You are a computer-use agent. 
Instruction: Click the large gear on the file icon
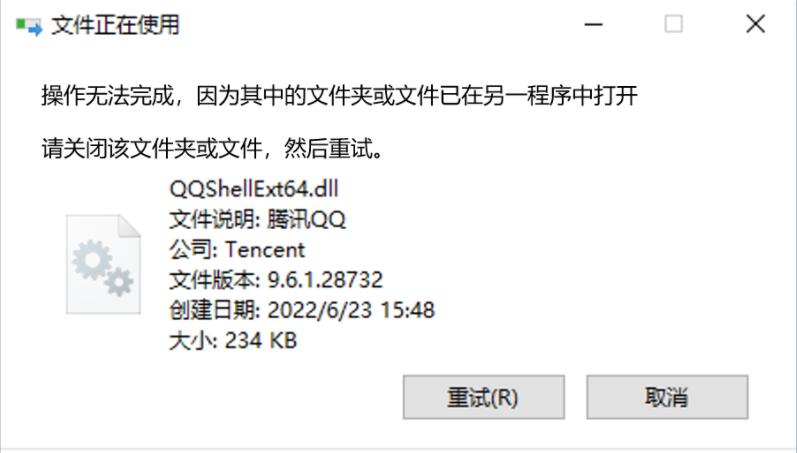(x=92, y=260)
